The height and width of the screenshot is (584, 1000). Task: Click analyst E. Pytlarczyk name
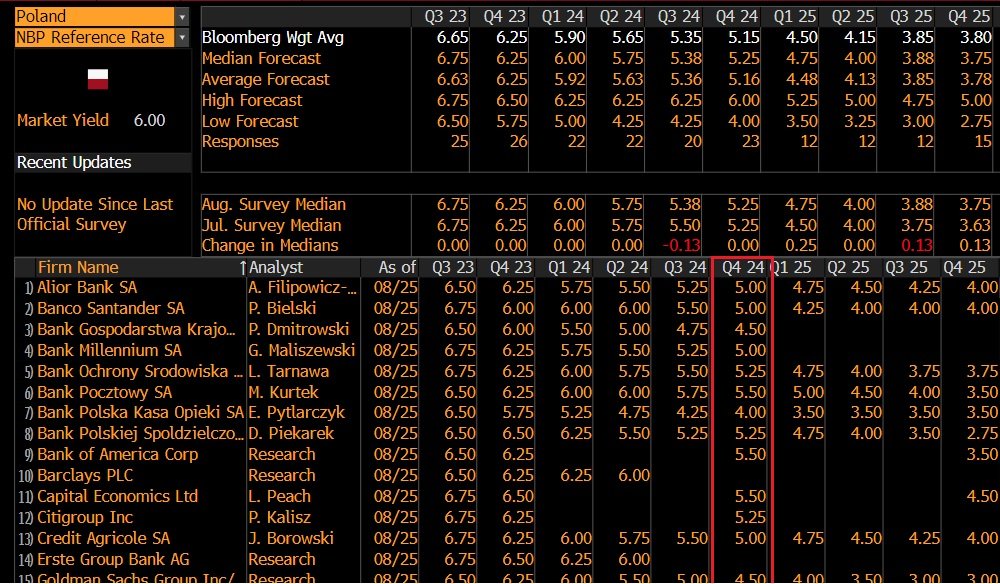pos(296,412)
